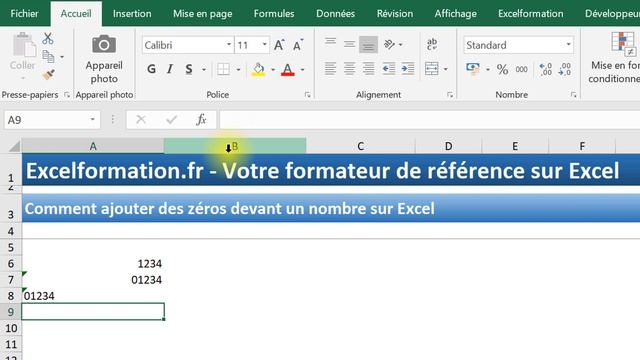Image resolution: width=640 pixels, height=360 pixels.
Task: Select row 10 header
Action: click(x=11, y=328)
